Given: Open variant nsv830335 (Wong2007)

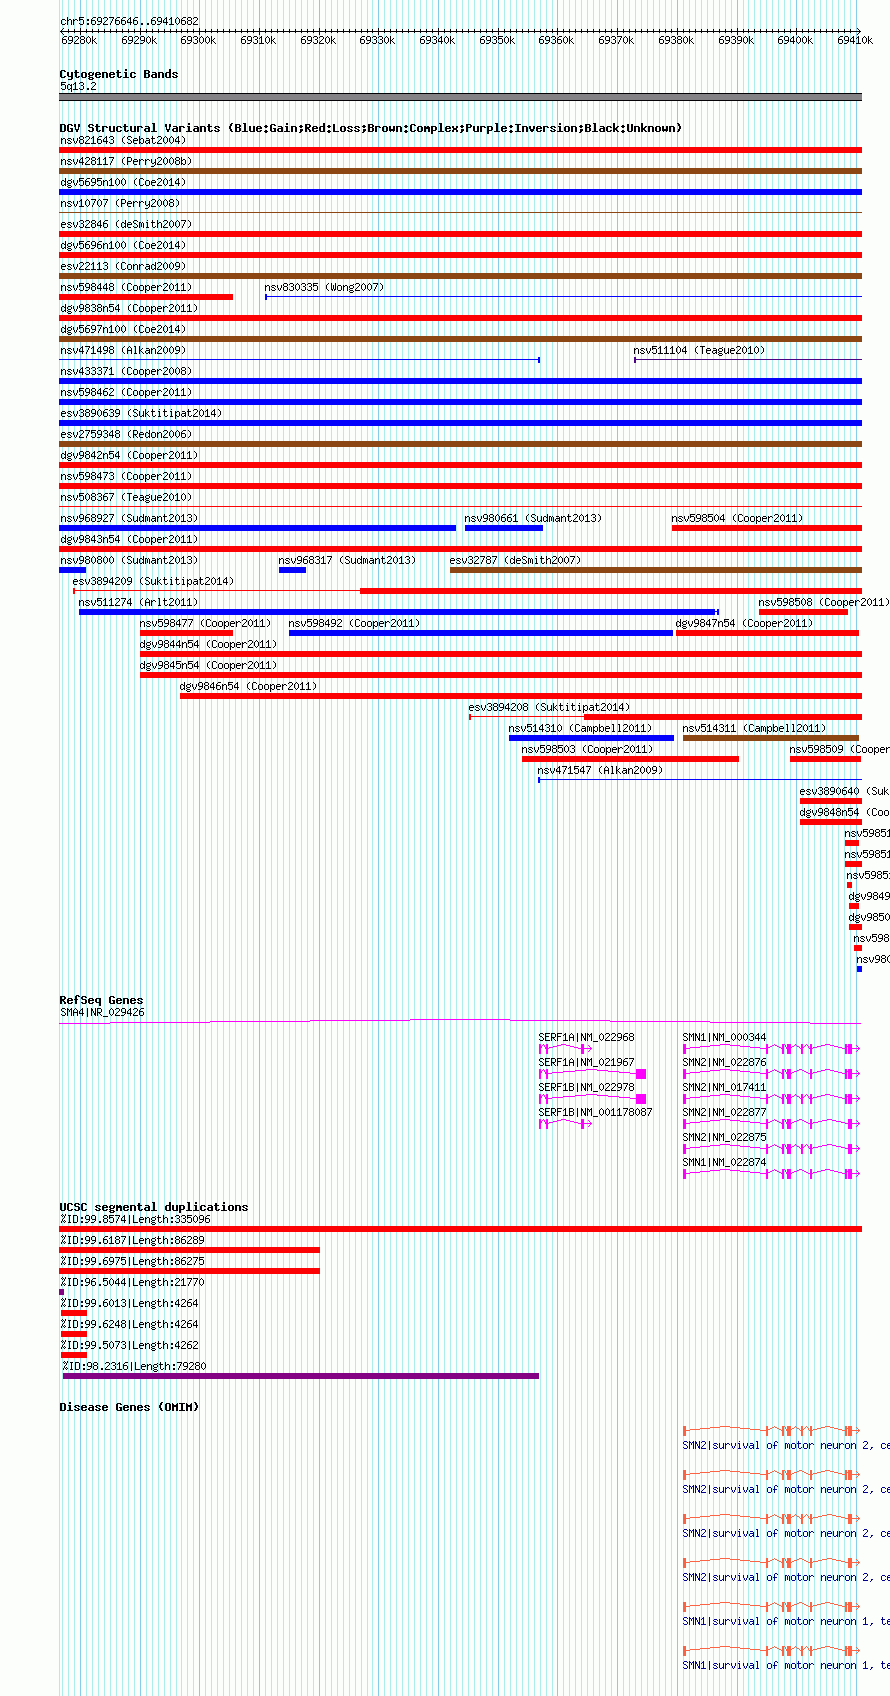Looking at the screenshot, I should click(x=324, y=287).
